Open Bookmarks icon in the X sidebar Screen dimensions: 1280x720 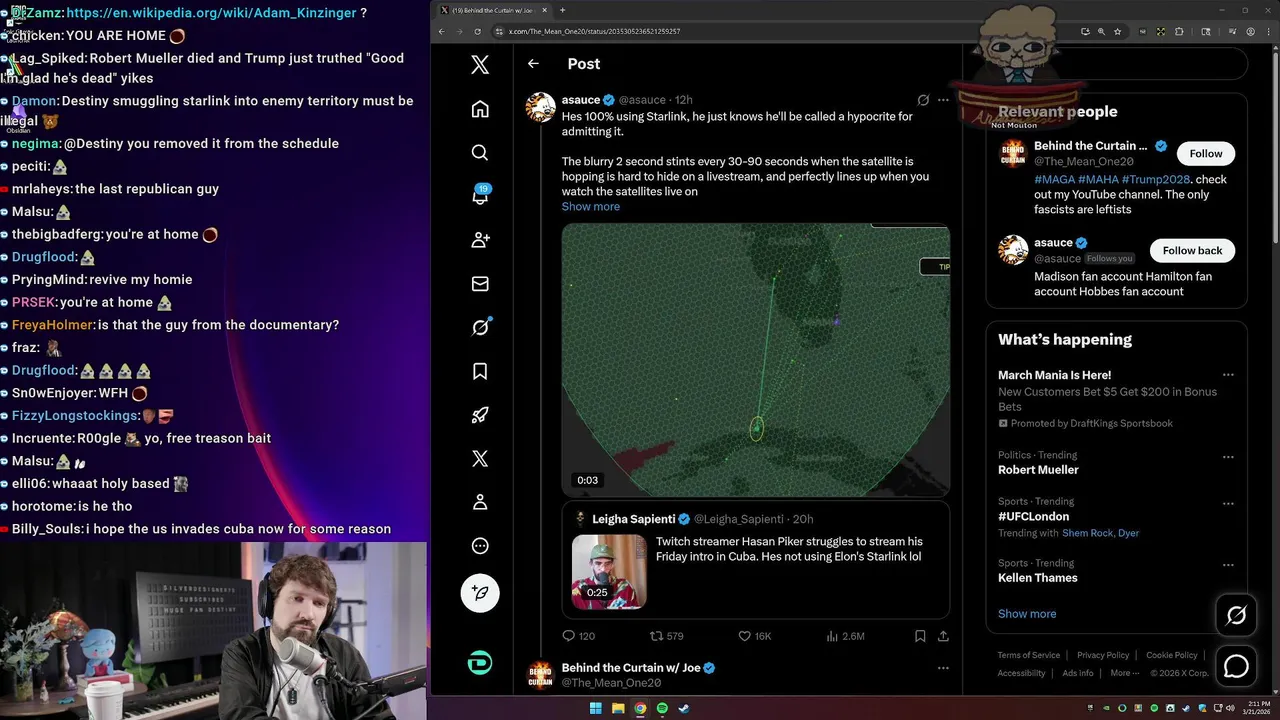tap(480, 371)
